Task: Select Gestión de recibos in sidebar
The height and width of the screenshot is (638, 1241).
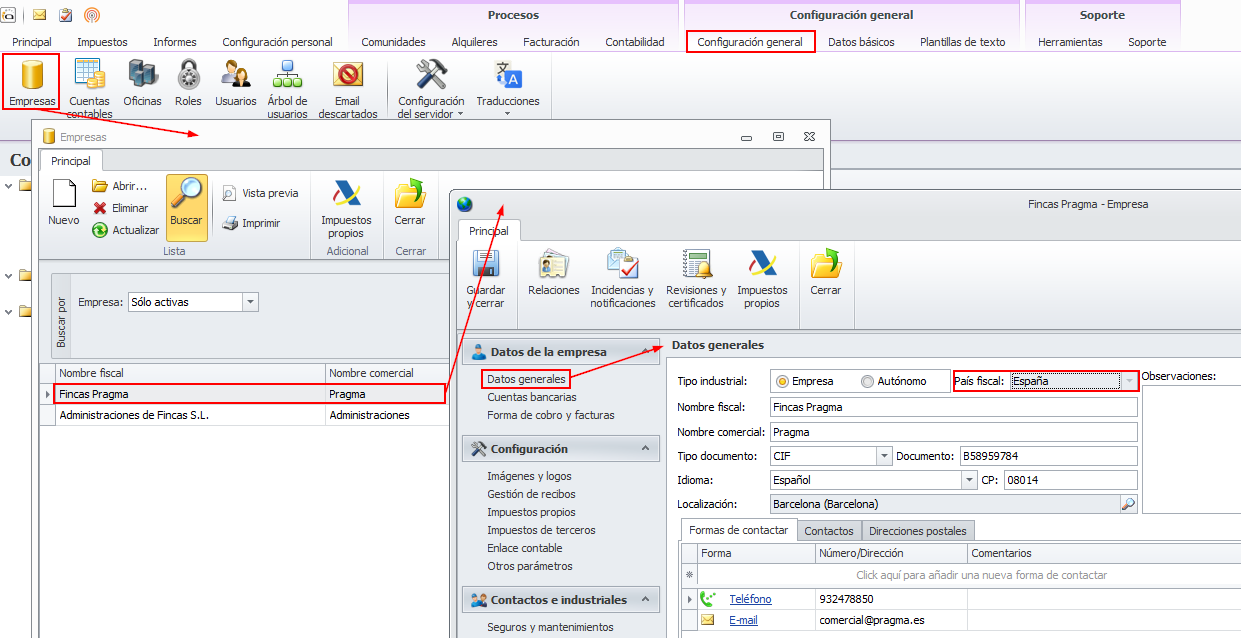Action: [x=531, y=494]
